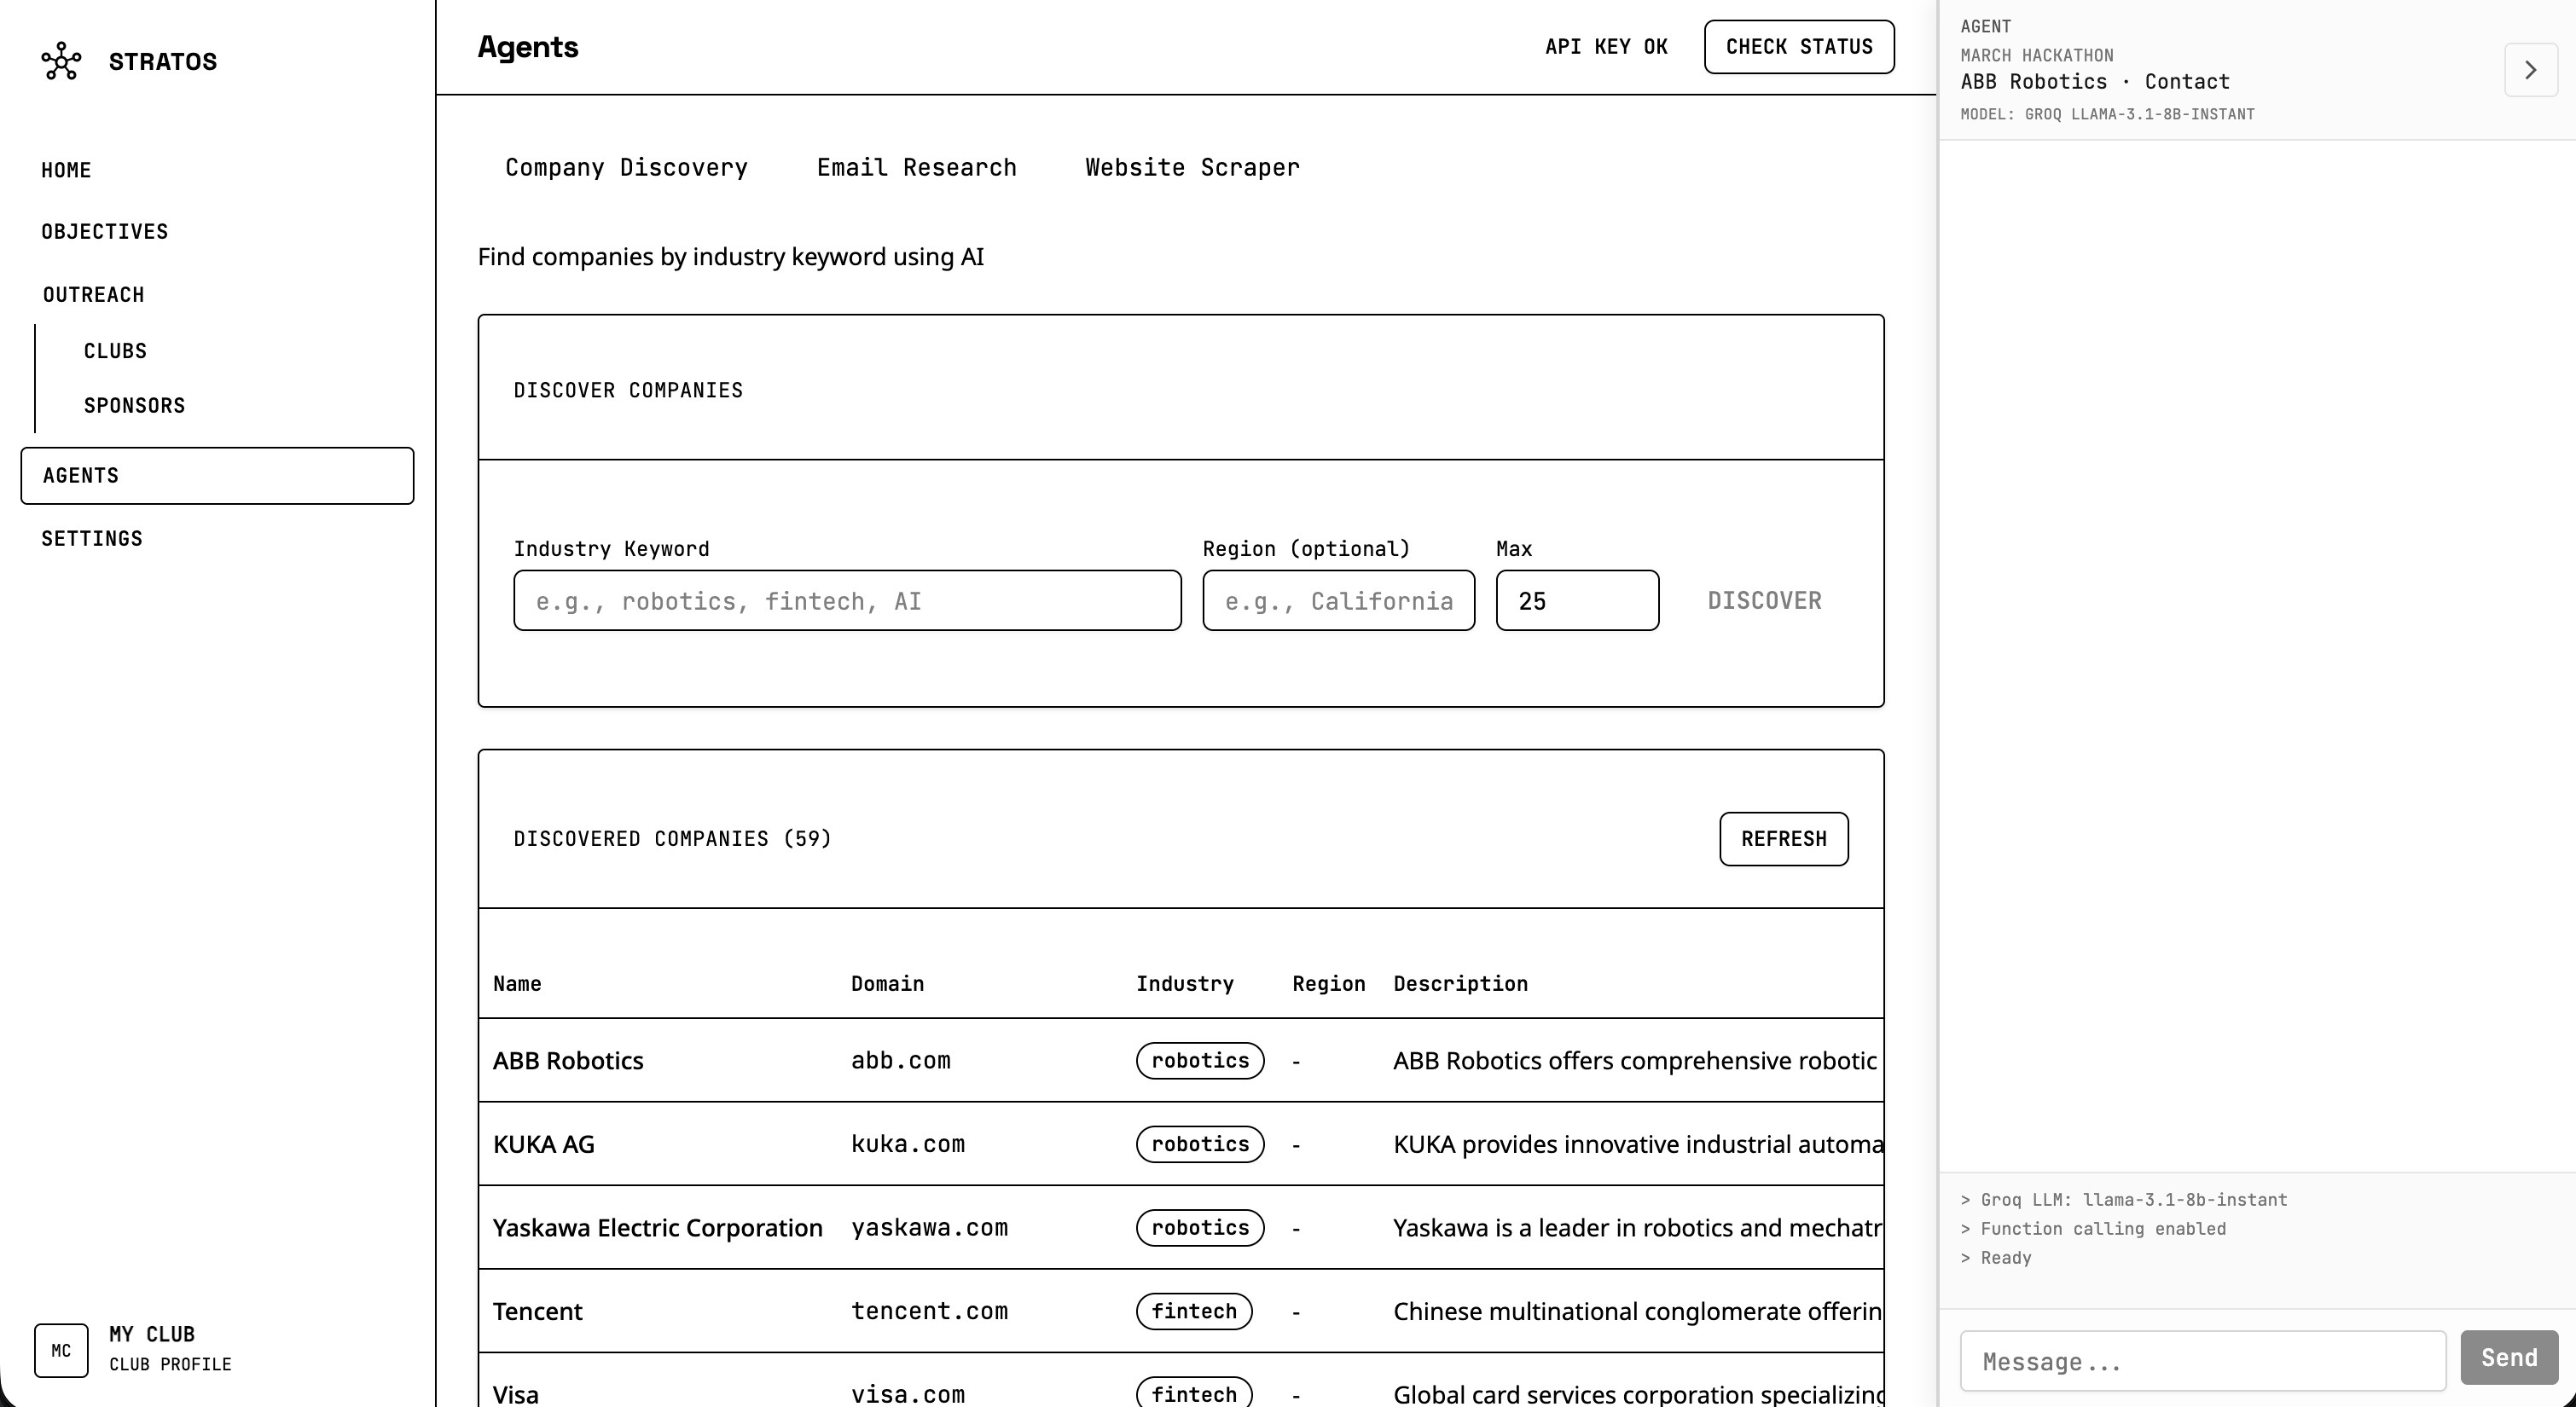Go to Home in sidebar
2576x1407 pixels.
pyautogui.click(x=66, y=170)
